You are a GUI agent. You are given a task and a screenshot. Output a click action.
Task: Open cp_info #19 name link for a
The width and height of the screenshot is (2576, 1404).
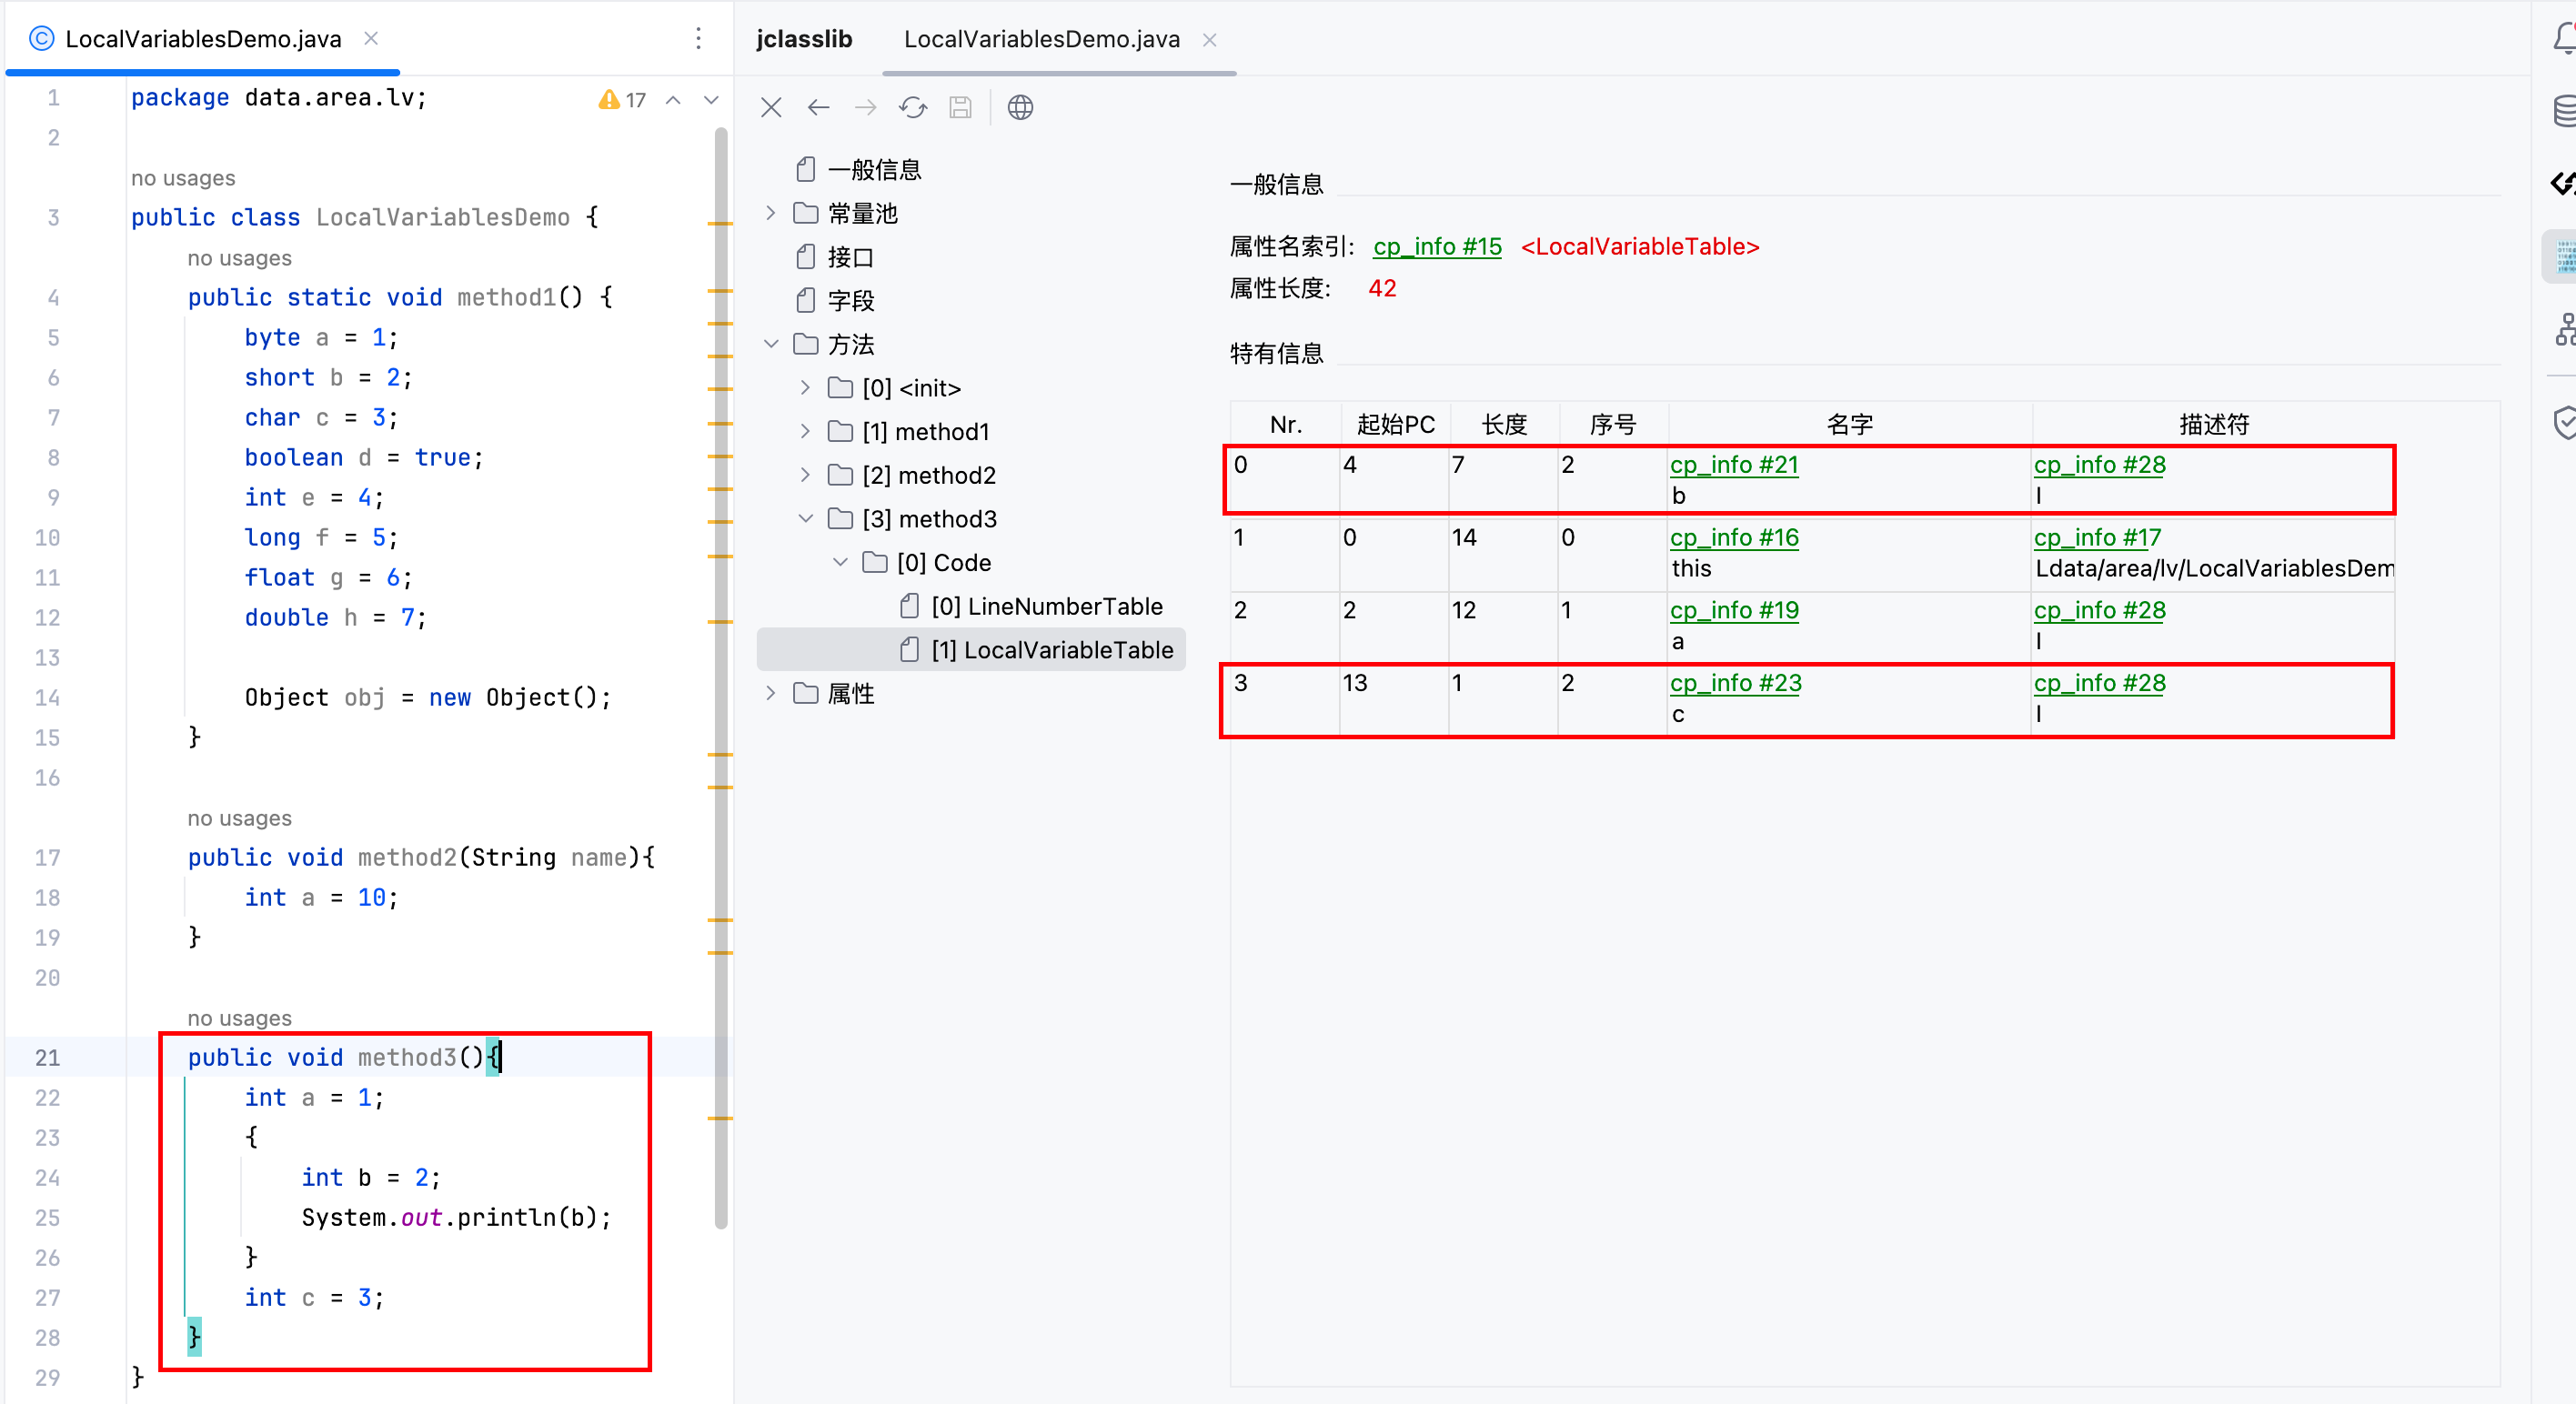1734,611
